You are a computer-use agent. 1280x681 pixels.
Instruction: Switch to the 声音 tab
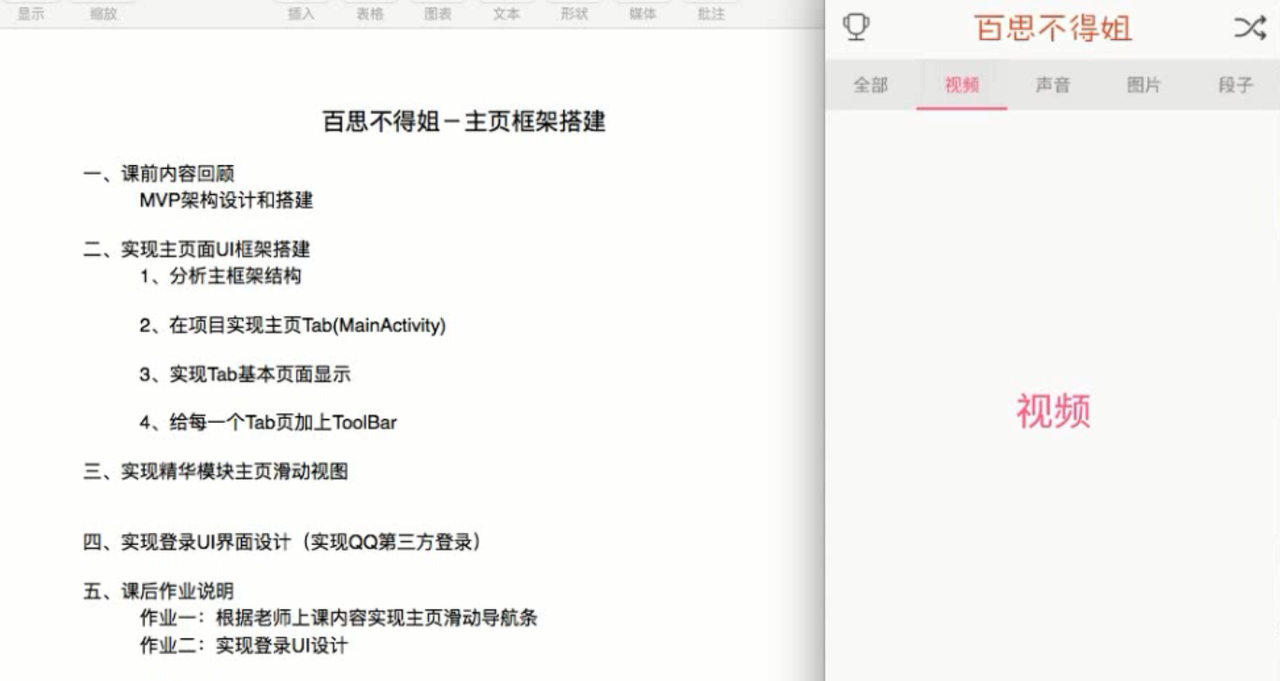pyautogui.click(x=1052, y=85)
